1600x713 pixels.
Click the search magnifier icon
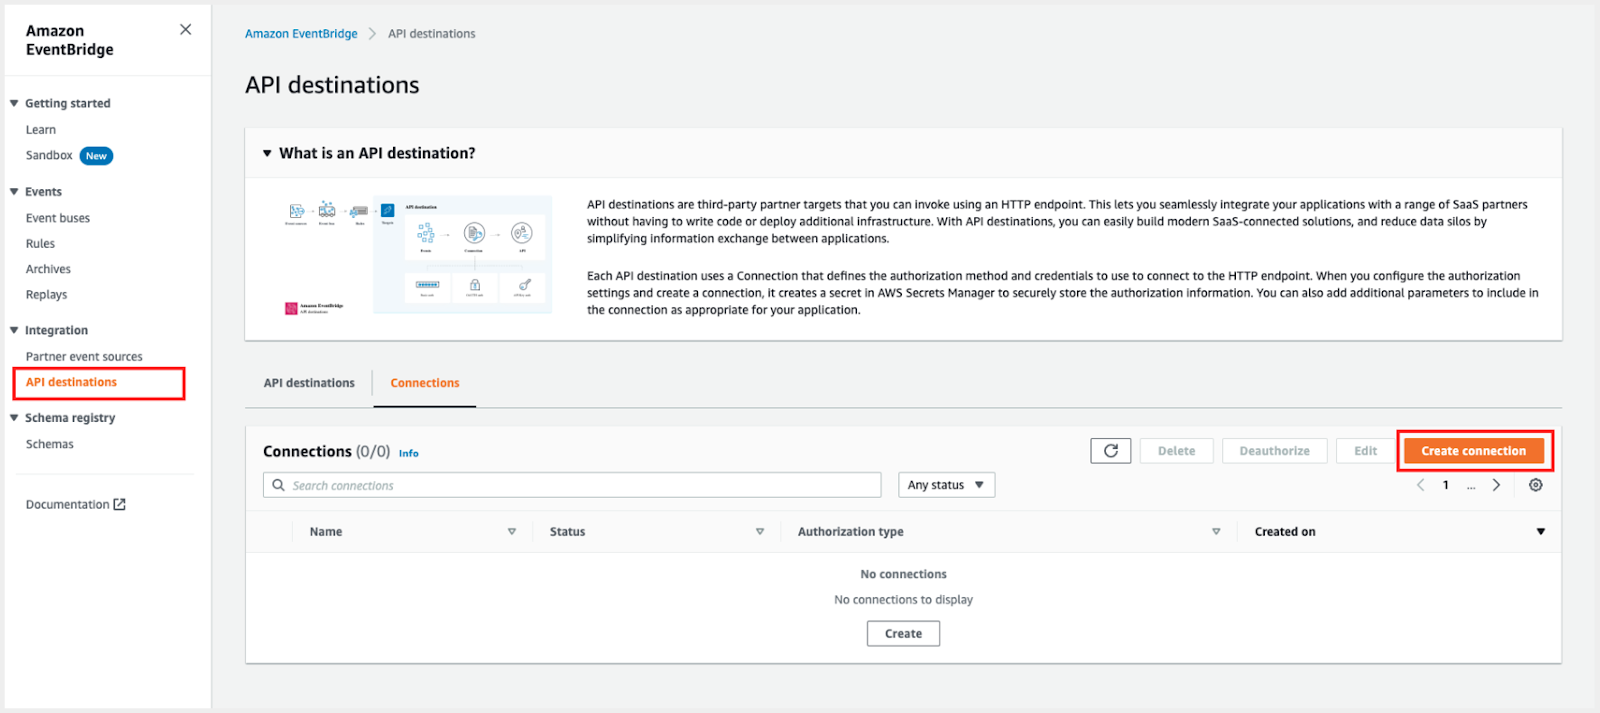click(278, 485)
